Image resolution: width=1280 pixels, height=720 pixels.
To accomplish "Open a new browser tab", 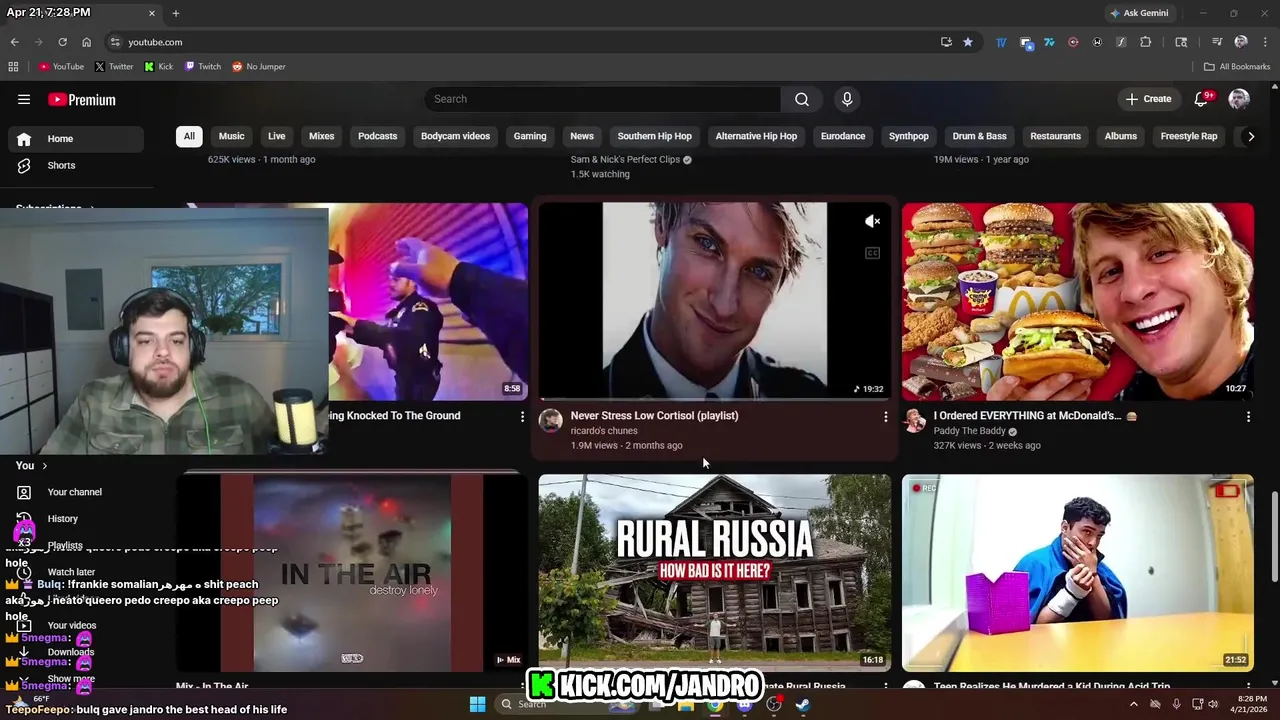I will [x=176, y=13].
